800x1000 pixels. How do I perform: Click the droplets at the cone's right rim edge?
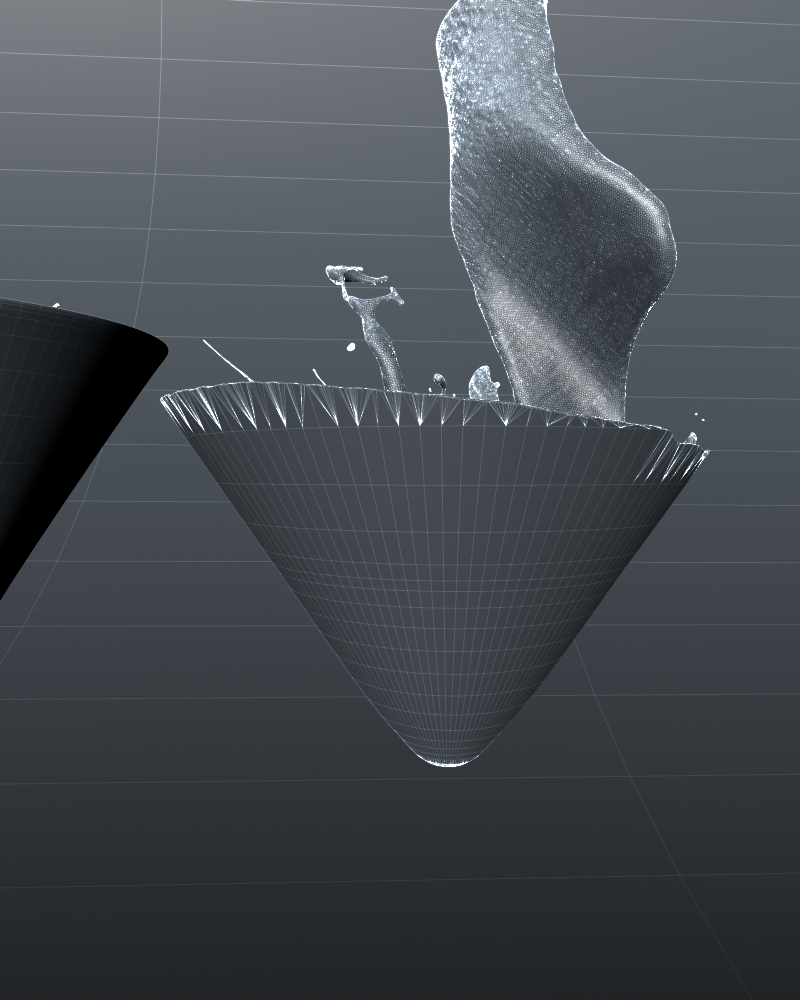[692, 438]
